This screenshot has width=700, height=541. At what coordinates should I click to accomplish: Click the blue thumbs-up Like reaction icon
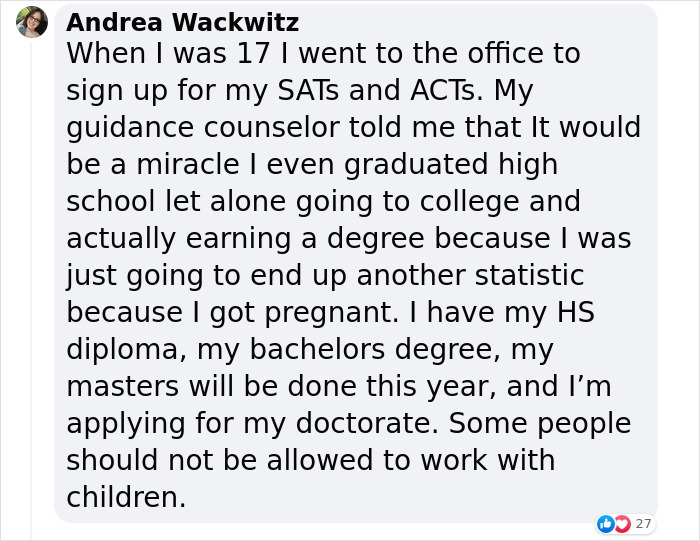coord(605,524)
